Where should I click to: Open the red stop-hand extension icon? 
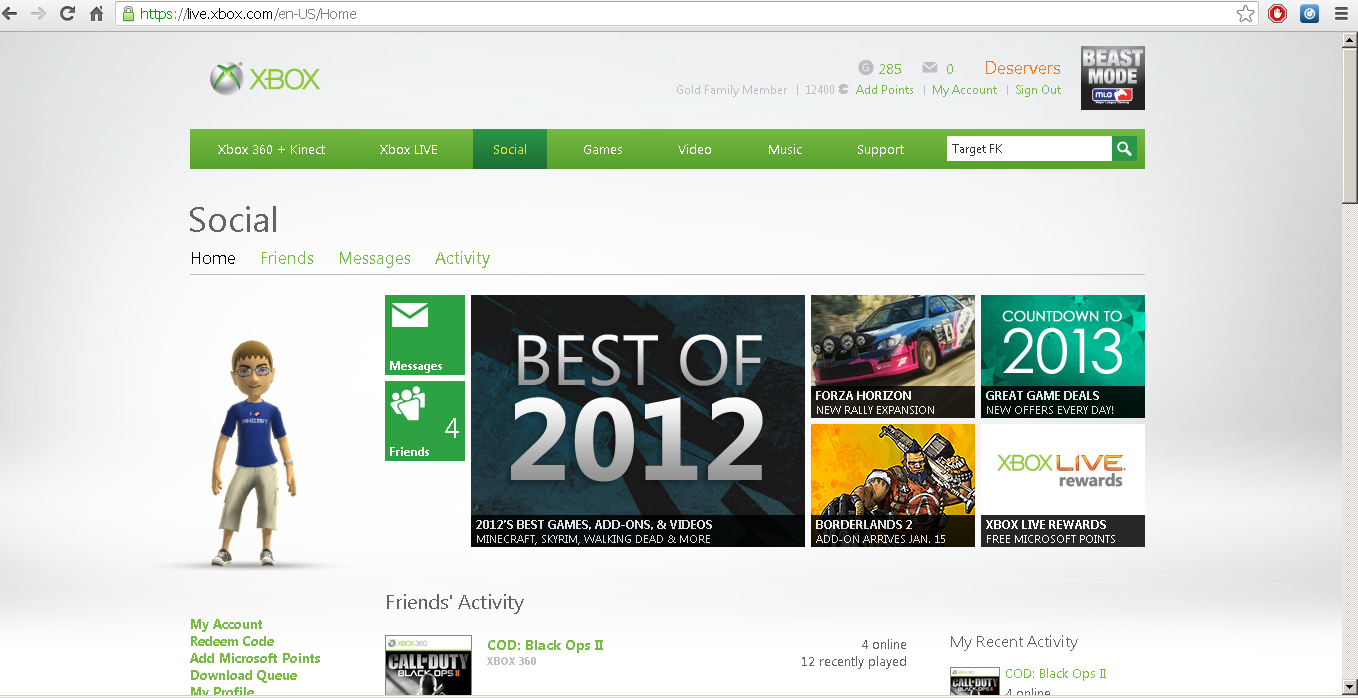(1277, 14)
